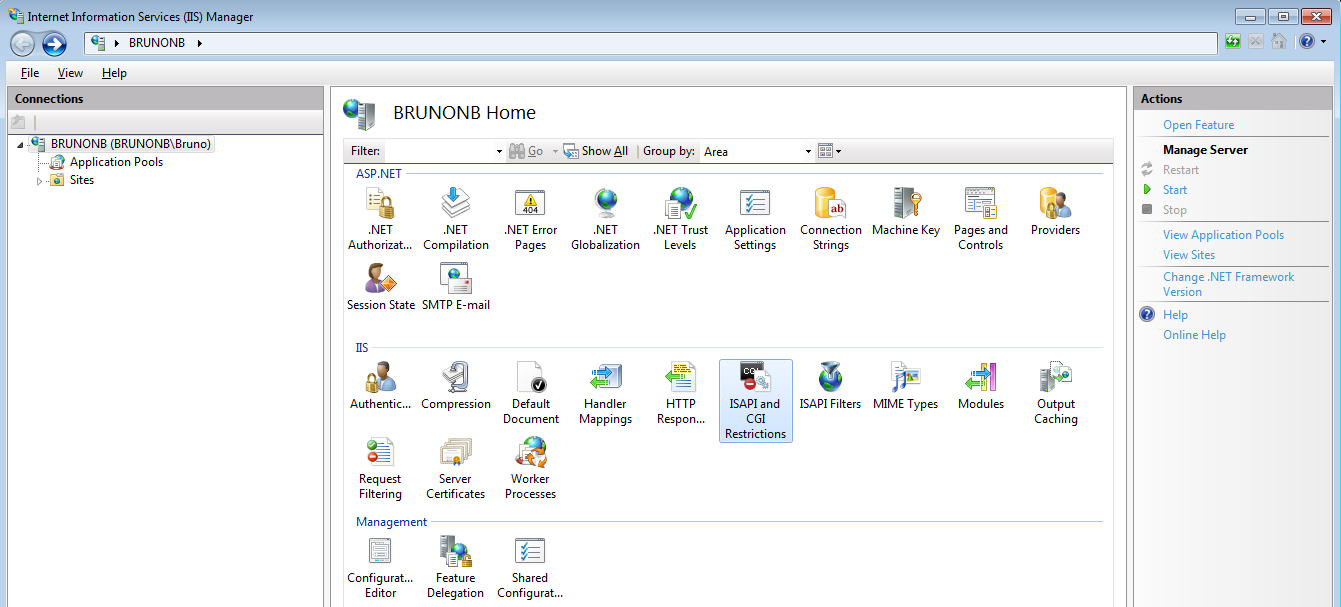Click the Back navigation arrow
The height and width of the screenshot is (607, 1341).
23,44
